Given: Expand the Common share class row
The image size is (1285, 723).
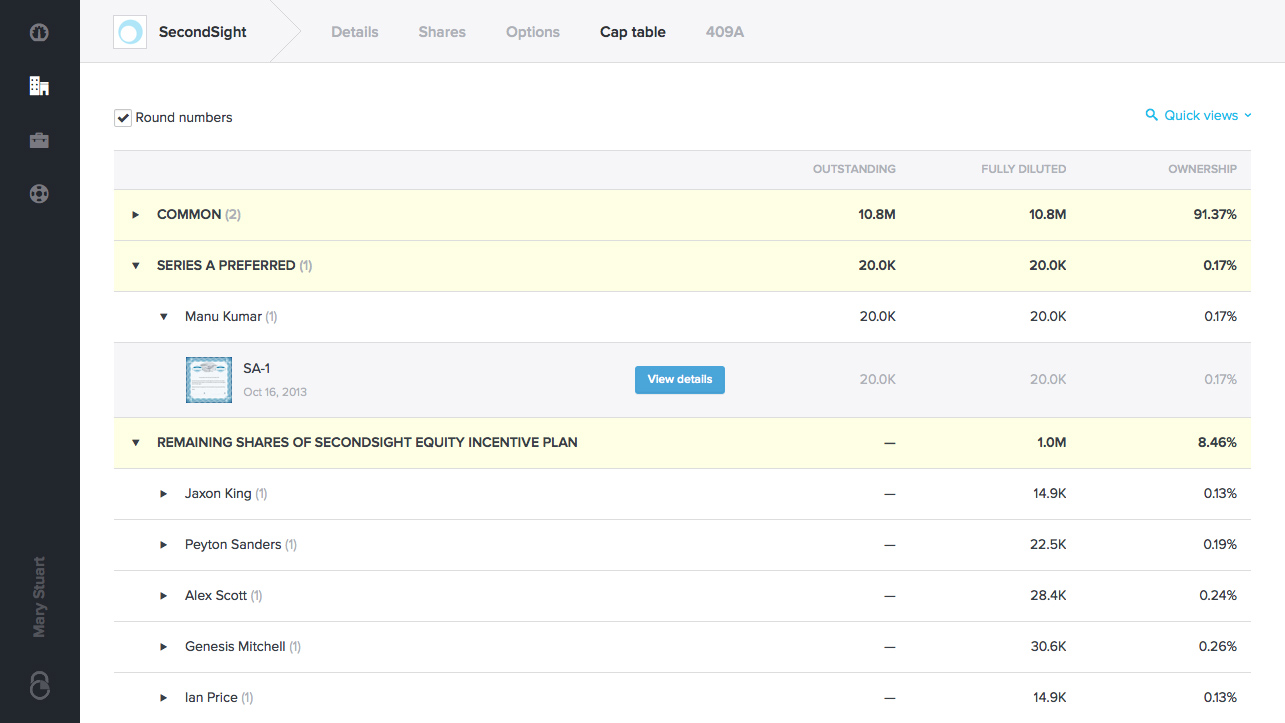Looking at the screenshot, I should (136, 215).
